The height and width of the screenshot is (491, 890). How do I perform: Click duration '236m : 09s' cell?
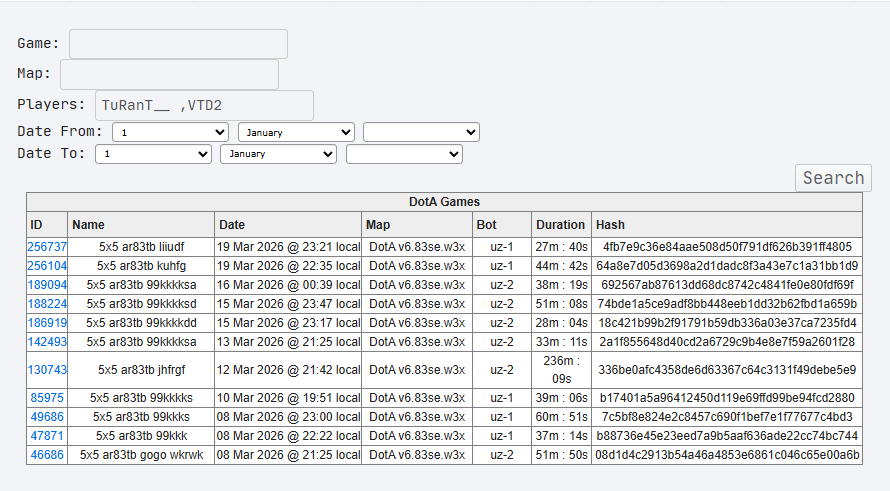tap(561, 370)
